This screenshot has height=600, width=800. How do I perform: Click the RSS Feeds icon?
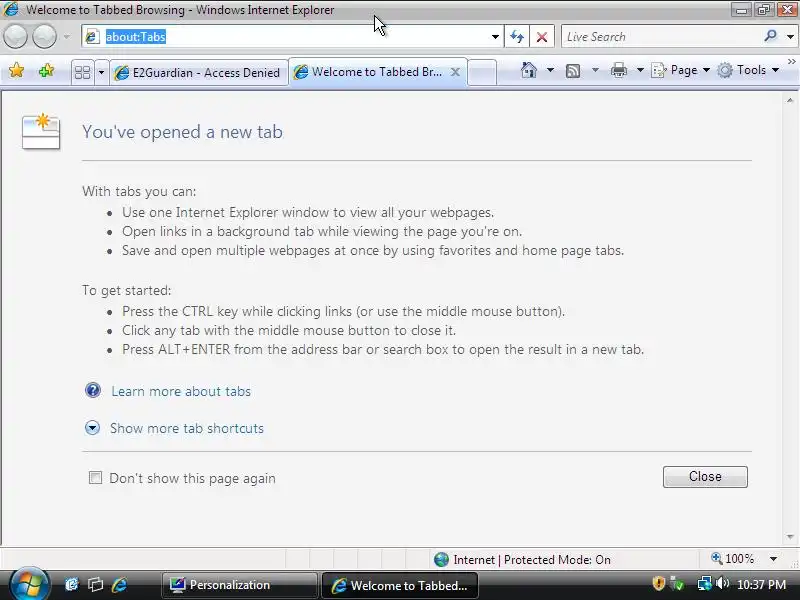click(x=573, y=70)
